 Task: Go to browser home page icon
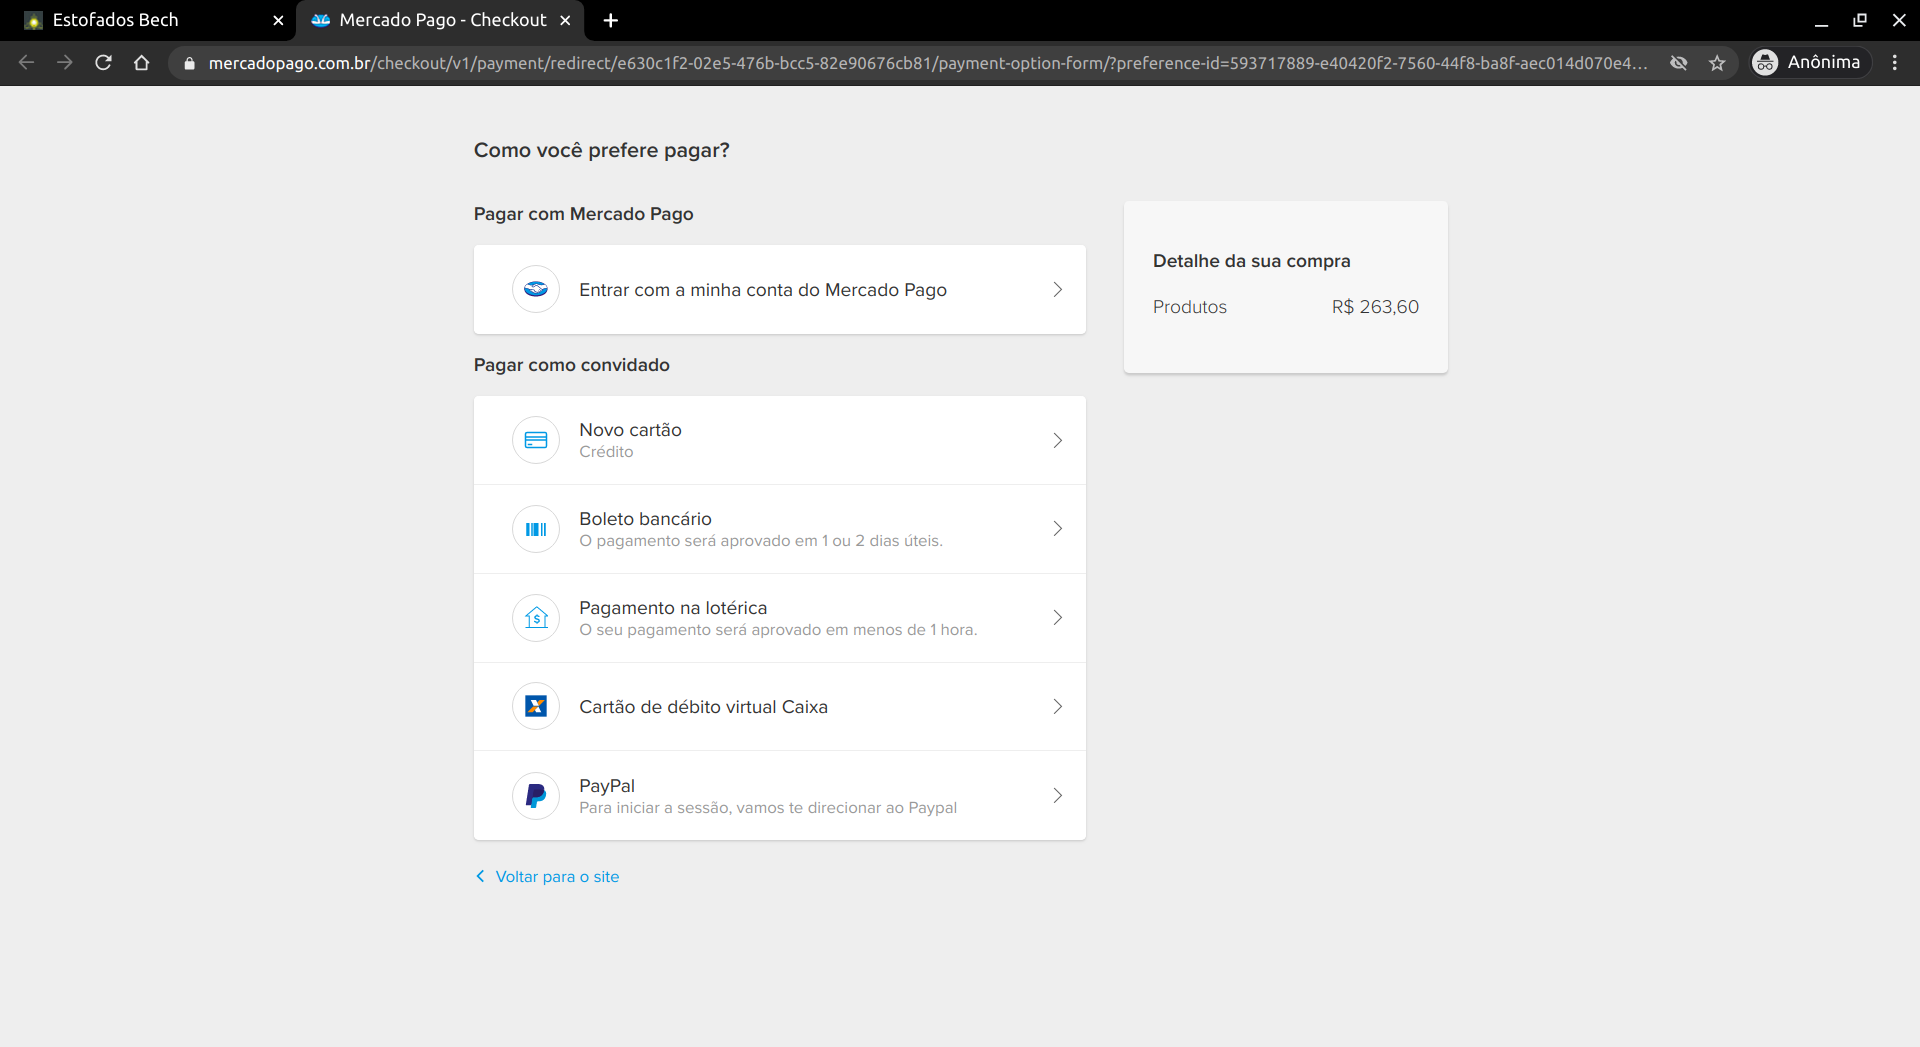tap(142, 62)
